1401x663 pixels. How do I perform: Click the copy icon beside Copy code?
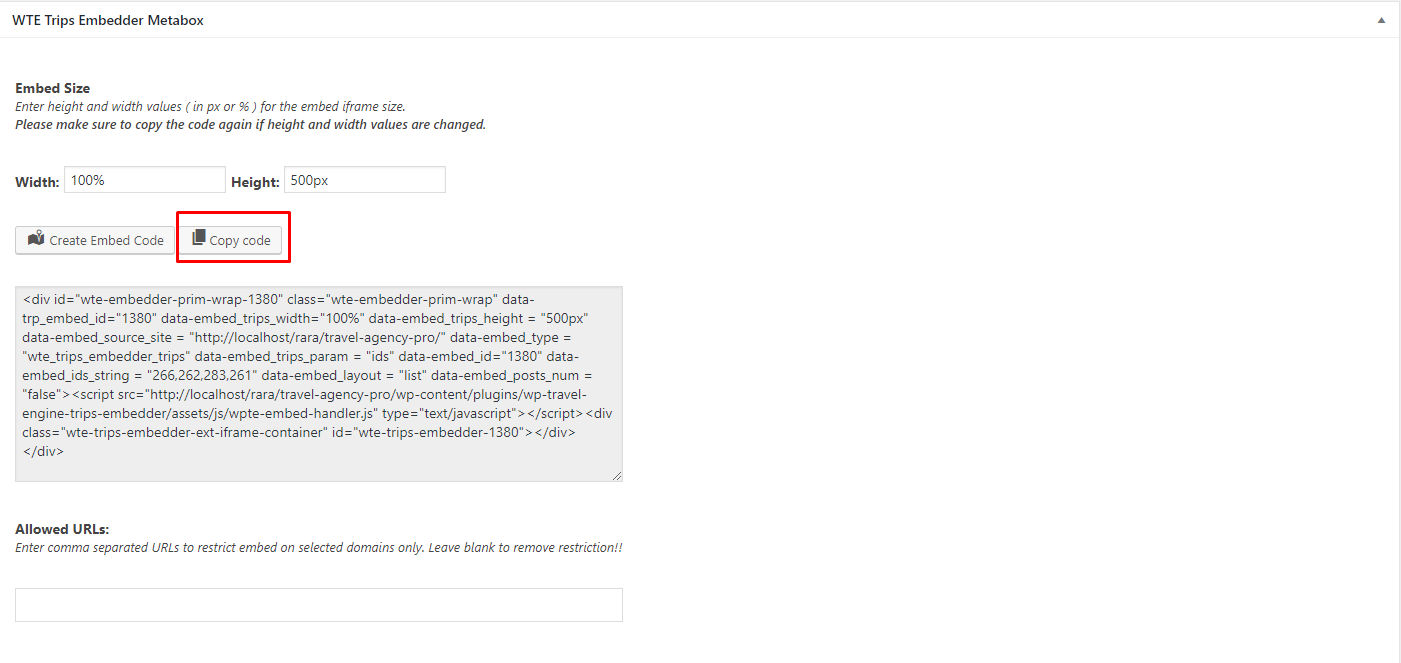pos(198,238)
